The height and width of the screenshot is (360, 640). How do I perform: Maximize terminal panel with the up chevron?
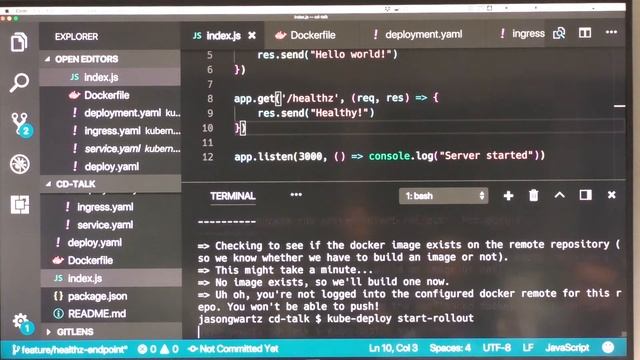point(559,195)
